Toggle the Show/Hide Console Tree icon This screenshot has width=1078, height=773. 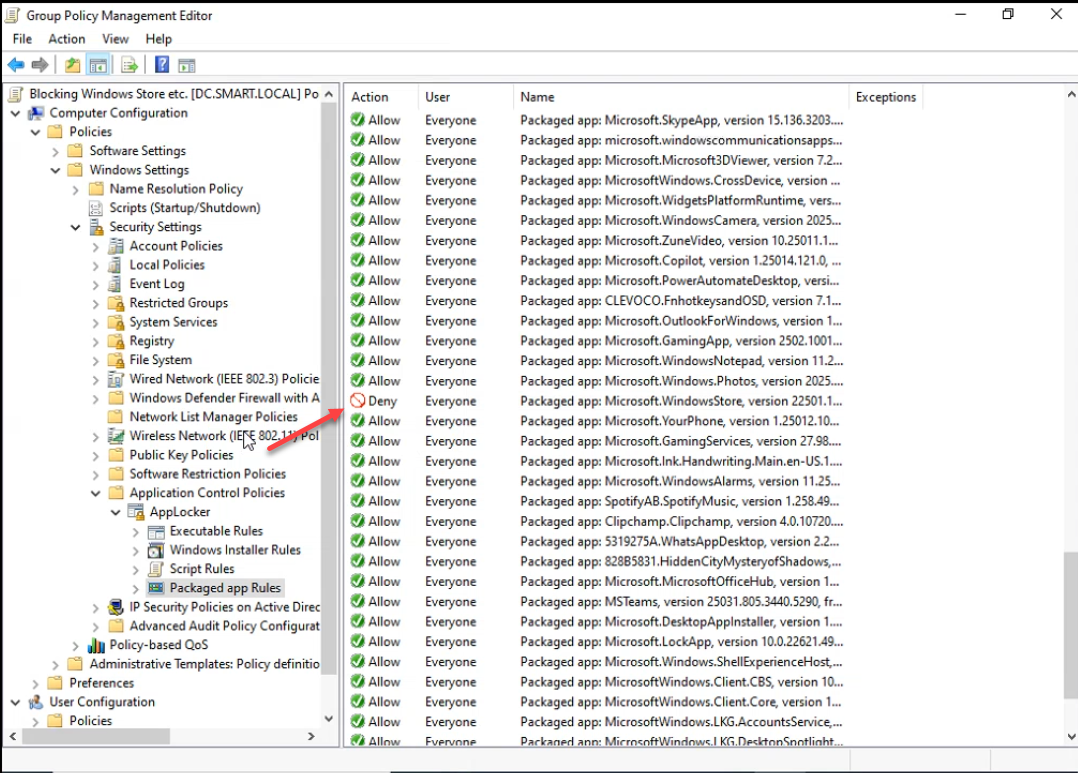(98, 65)
